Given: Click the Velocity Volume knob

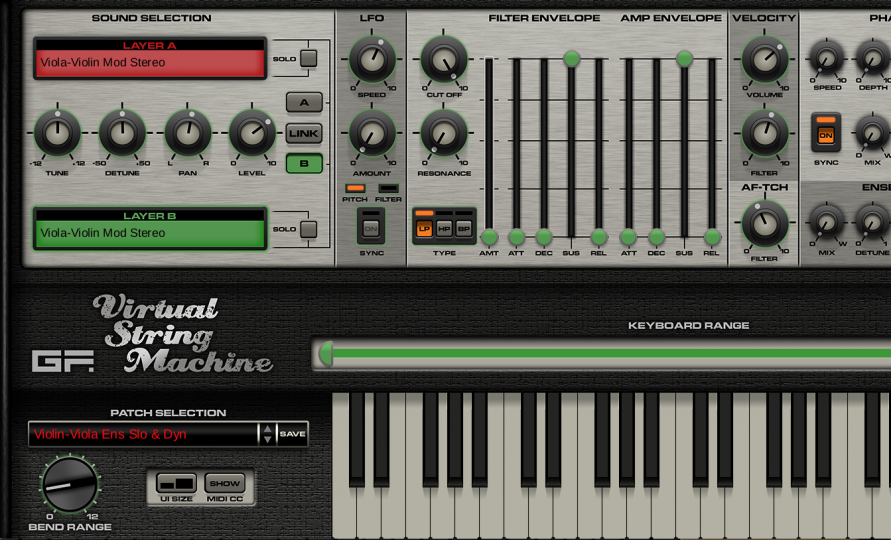Looking at the screenshot, I should [x=764, y=59].
